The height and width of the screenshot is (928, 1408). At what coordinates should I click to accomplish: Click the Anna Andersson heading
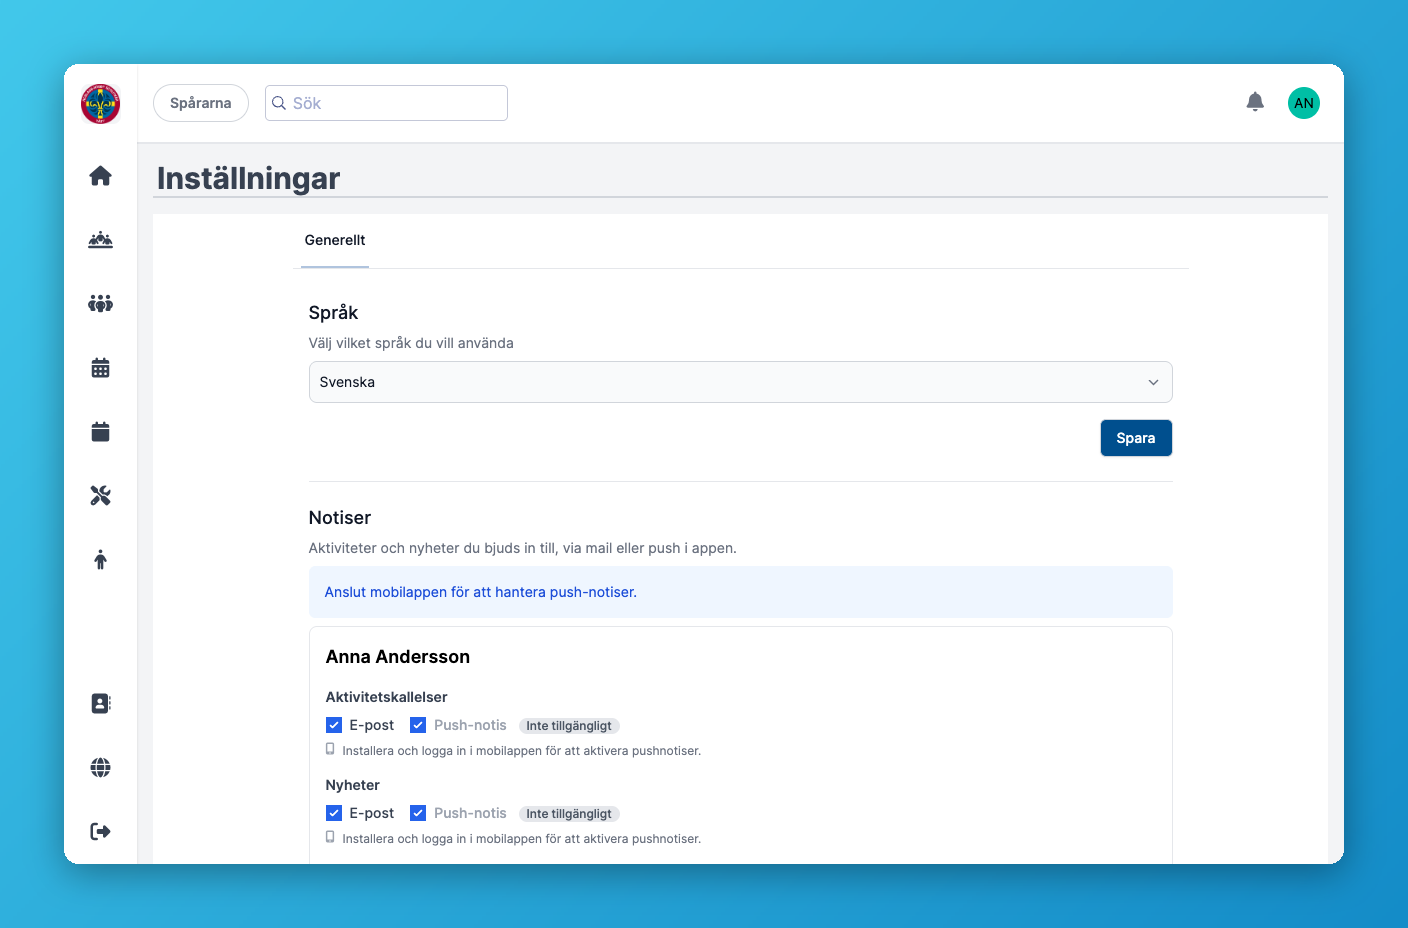398,657
